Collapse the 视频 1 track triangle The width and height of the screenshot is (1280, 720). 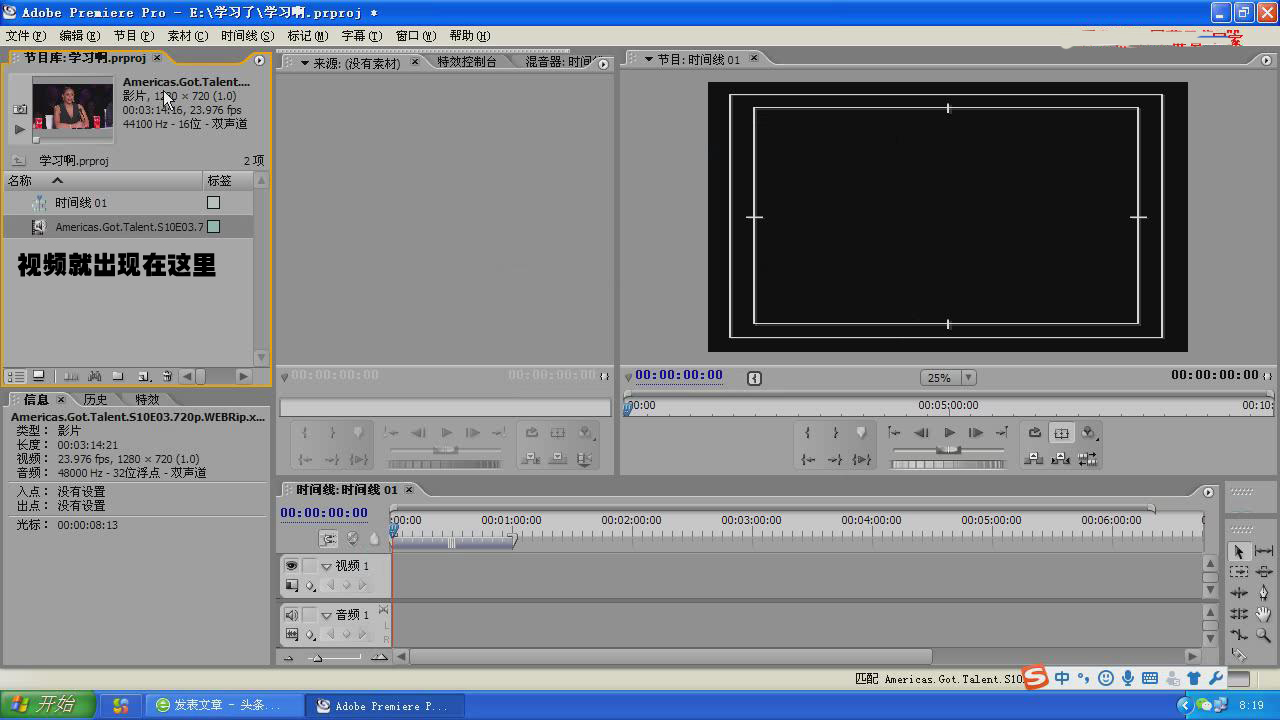326,566
